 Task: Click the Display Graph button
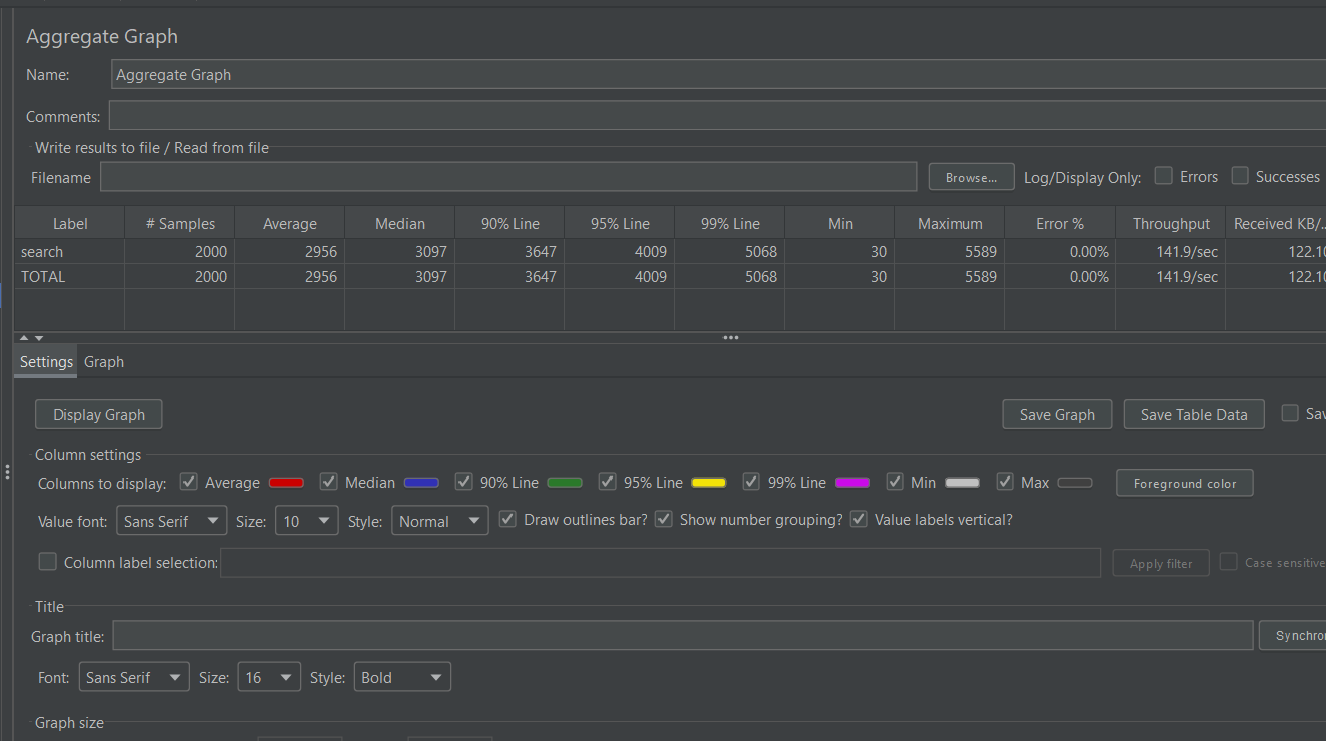[x=99, y=414]
